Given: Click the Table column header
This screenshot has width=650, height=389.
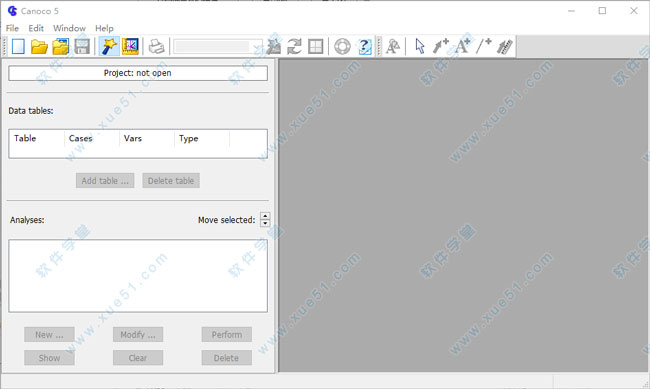Looking at the screenshot, I should (36, 139).
